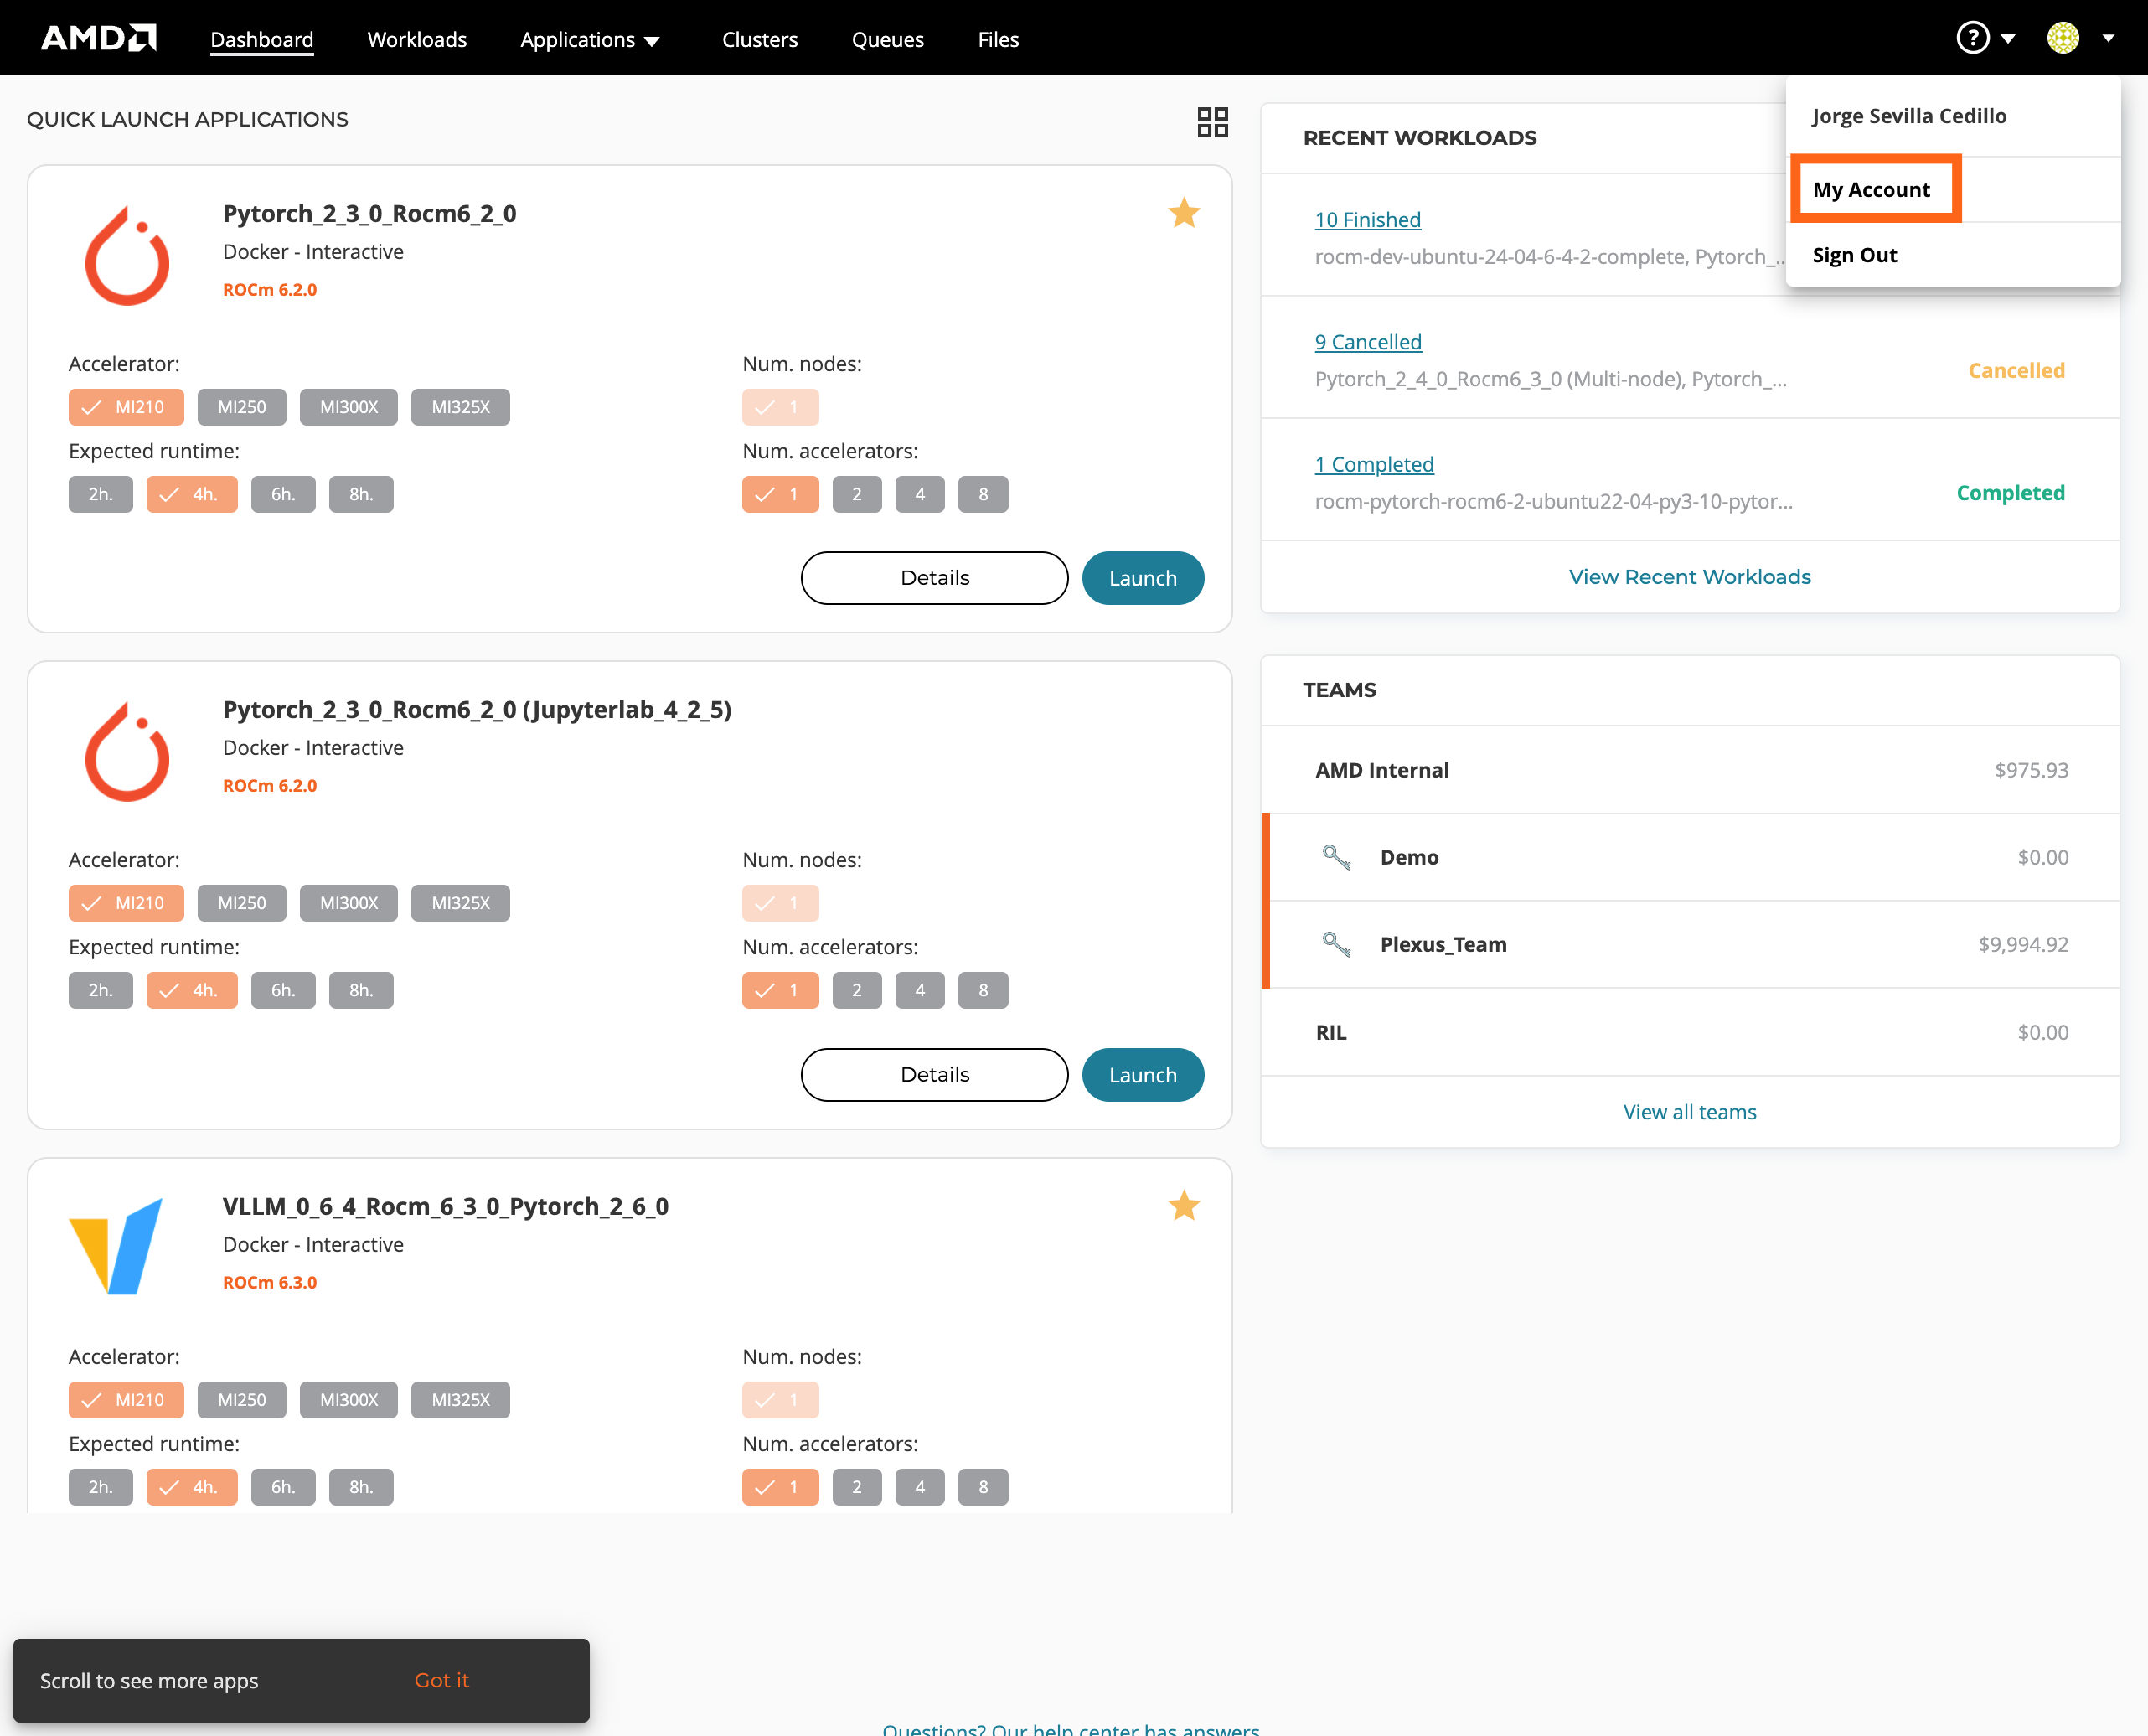Open Details for the Jupyterlab_4_2_5 app
The image size is (2148, 1736).
pos(935,1075)
